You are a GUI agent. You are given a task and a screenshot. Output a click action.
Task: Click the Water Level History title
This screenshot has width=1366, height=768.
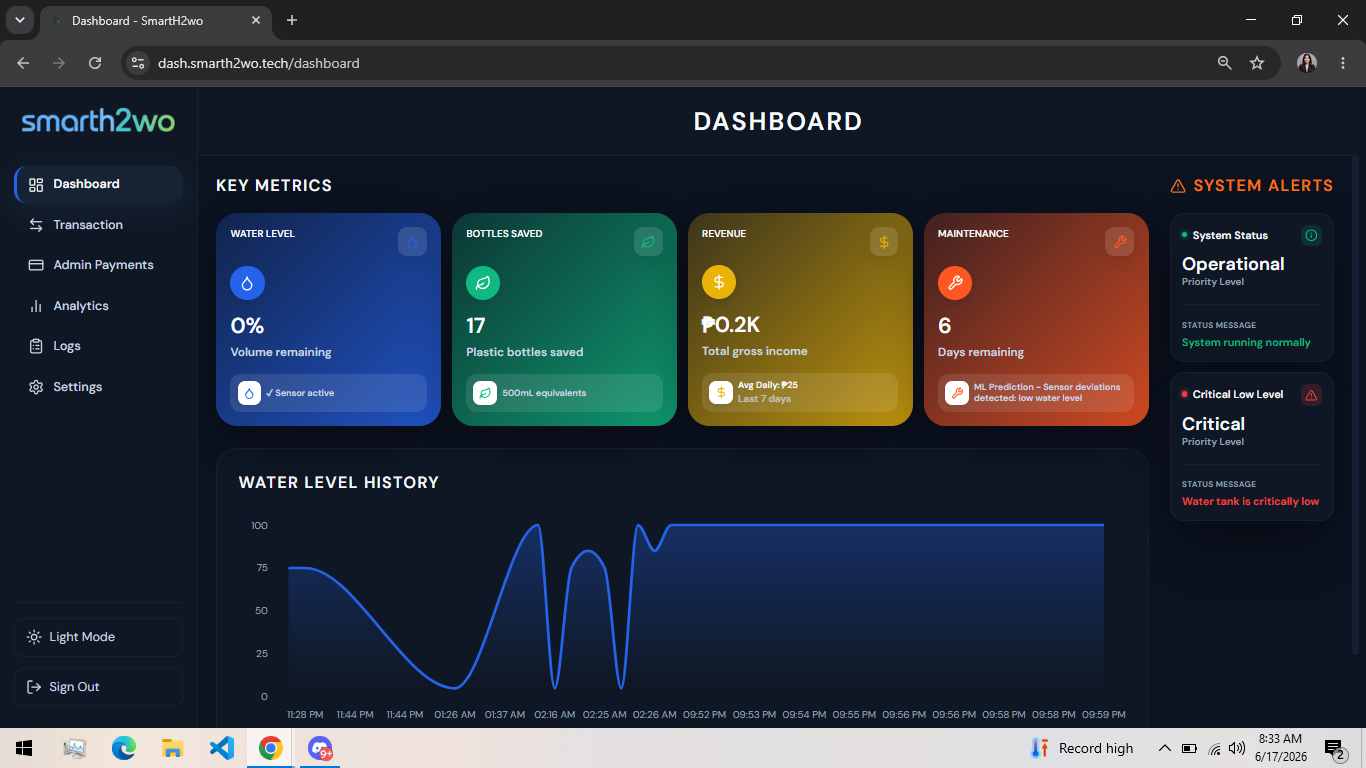pyautogui.click(x=339, y=482)
